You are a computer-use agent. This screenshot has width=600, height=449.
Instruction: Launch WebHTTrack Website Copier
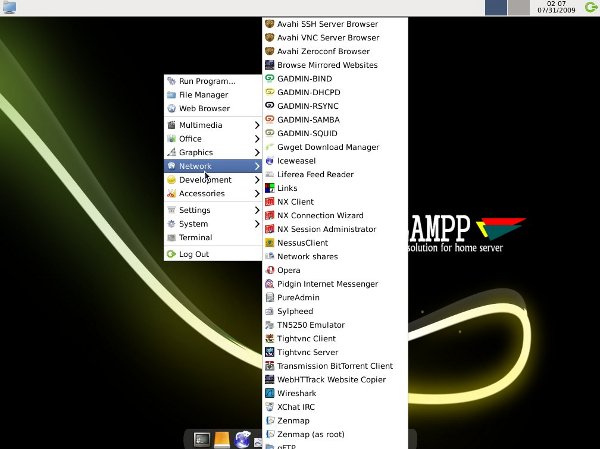335,380
